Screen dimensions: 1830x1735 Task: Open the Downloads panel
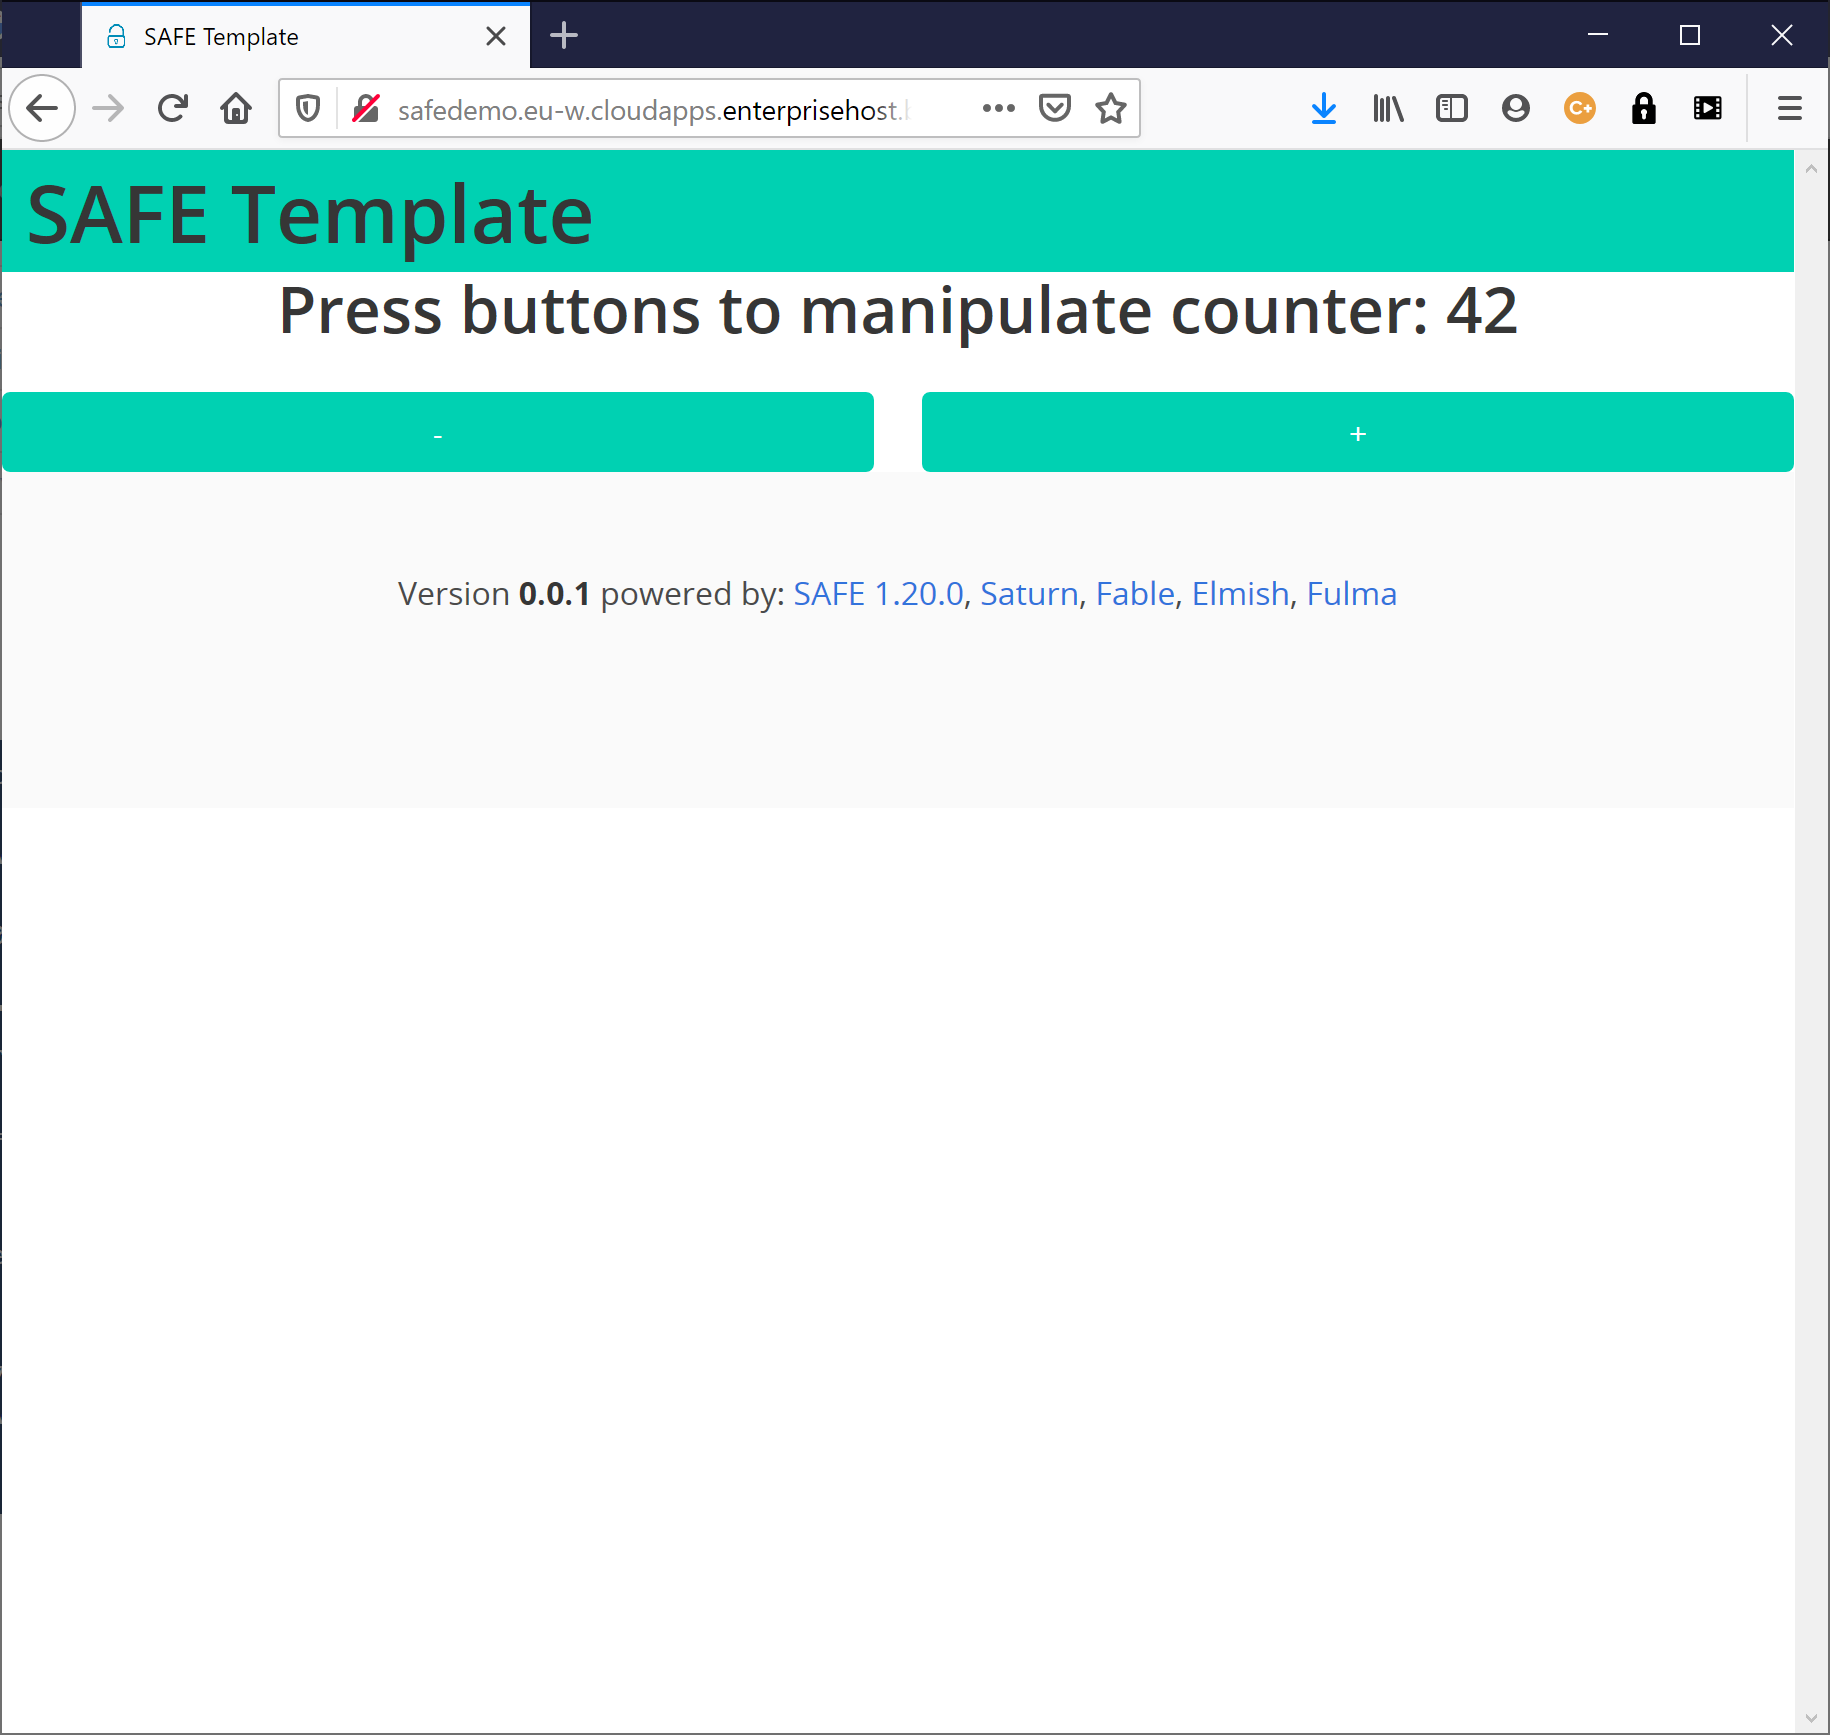tap(1323, 108)
